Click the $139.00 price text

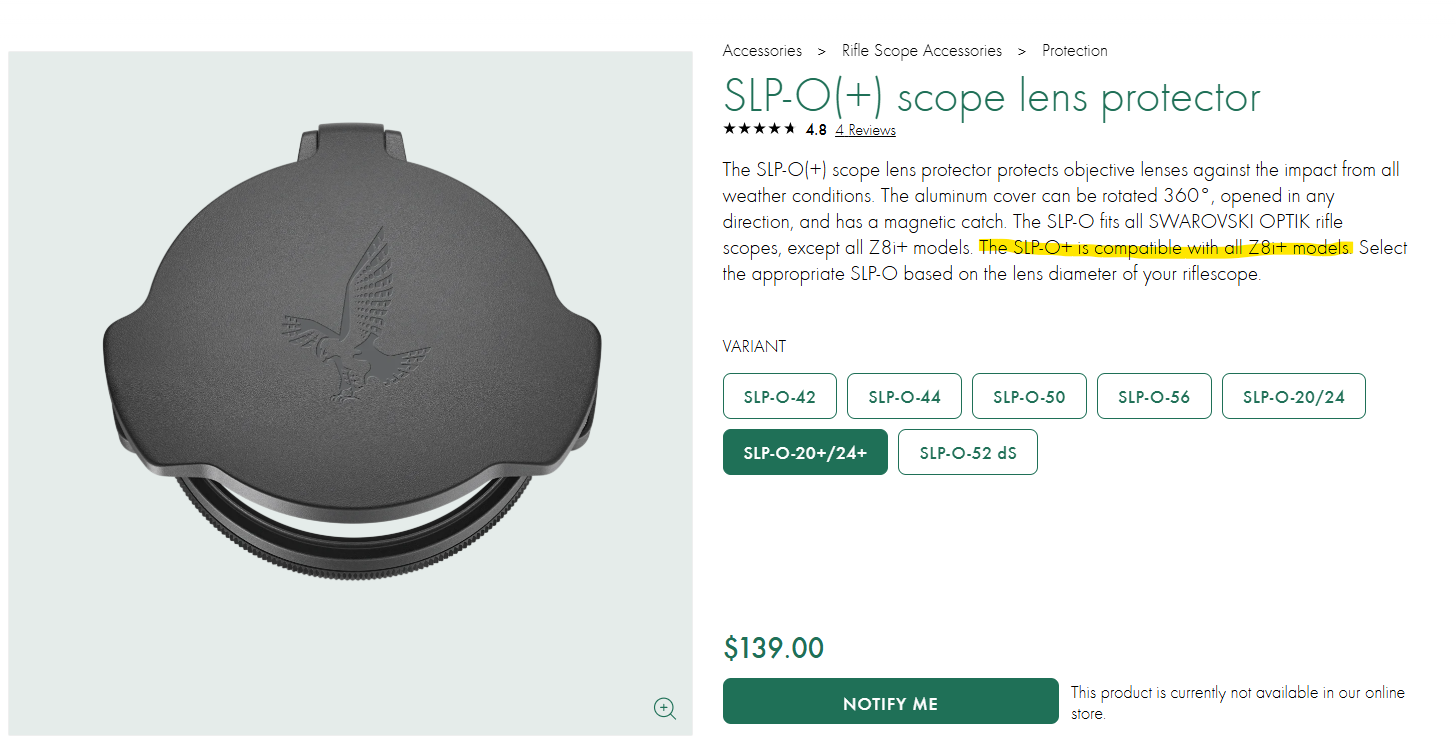coord(773,648)
